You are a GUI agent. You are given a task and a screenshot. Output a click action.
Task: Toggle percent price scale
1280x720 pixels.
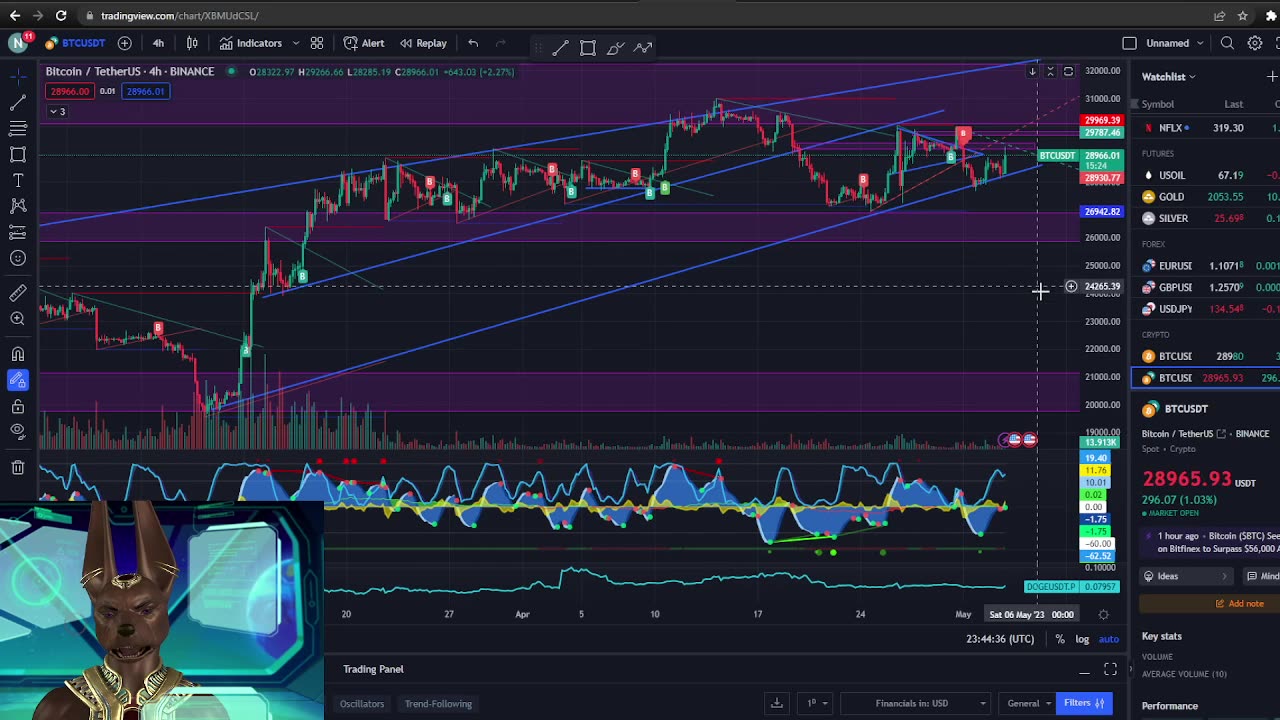(1060, 639)
